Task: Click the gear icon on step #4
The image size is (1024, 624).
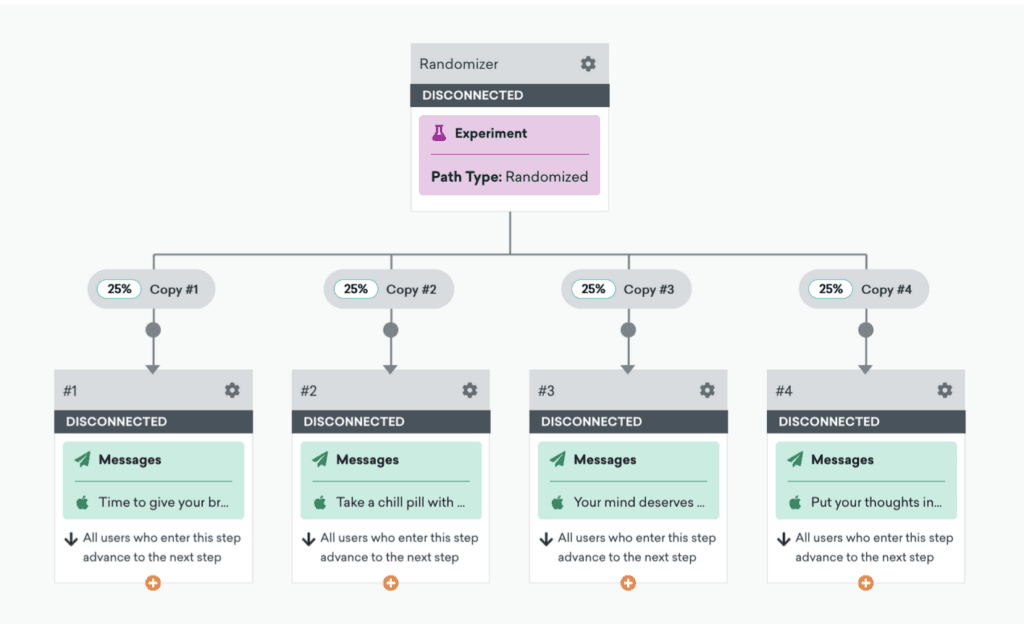Action: 944,390
